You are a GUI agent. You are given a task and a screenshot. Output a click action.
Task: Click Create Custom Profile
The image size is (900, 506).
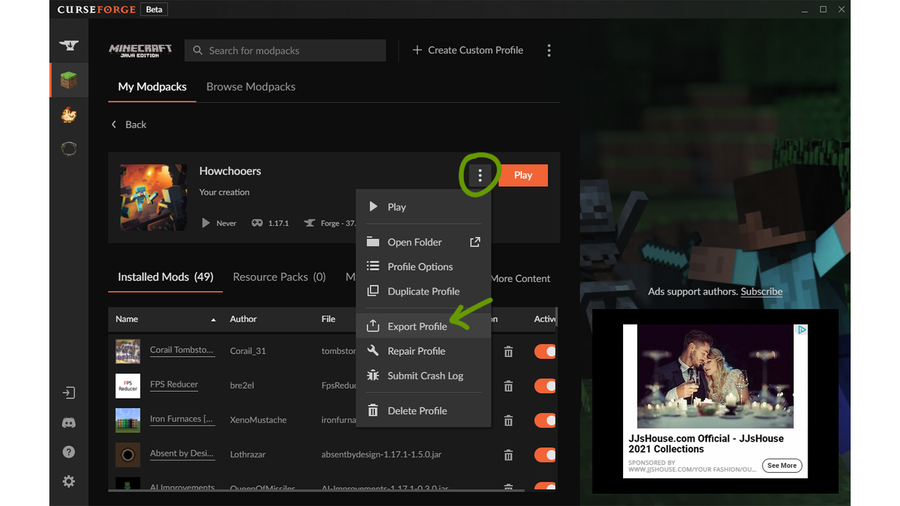468,50
